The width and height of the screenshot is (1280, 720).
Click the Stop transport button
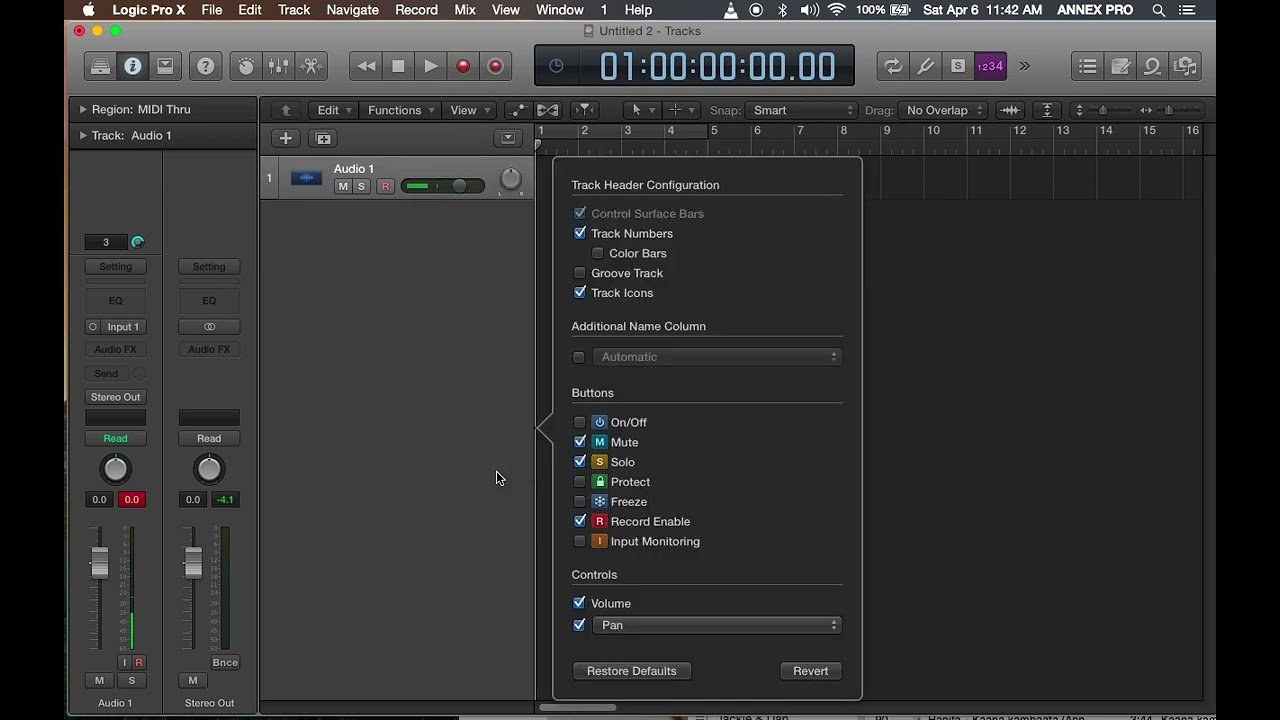[x=398, y=67]
